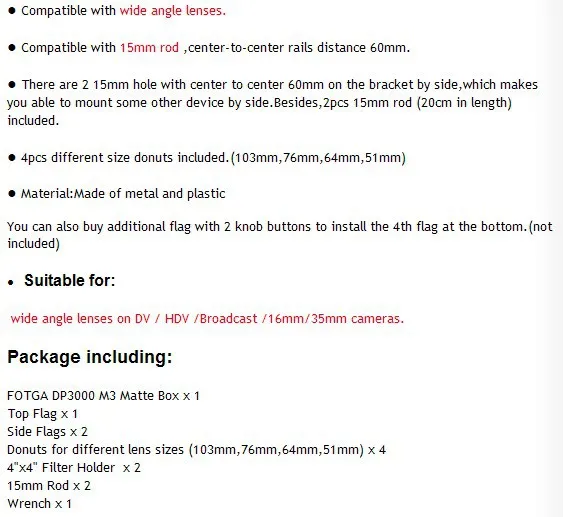
Task: Click the 'Side Flags x 2' line
Action: click(47, 432)
